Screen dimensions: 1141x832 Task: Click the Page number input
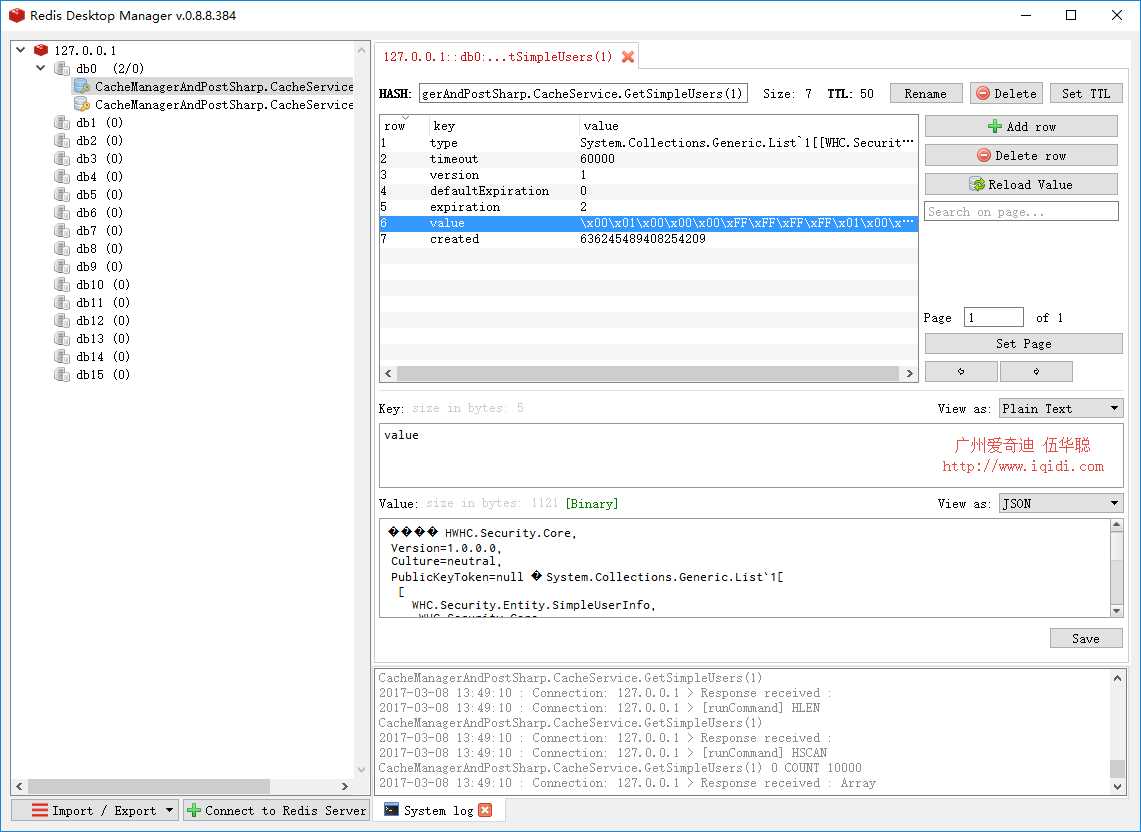(x=993, y=317)
